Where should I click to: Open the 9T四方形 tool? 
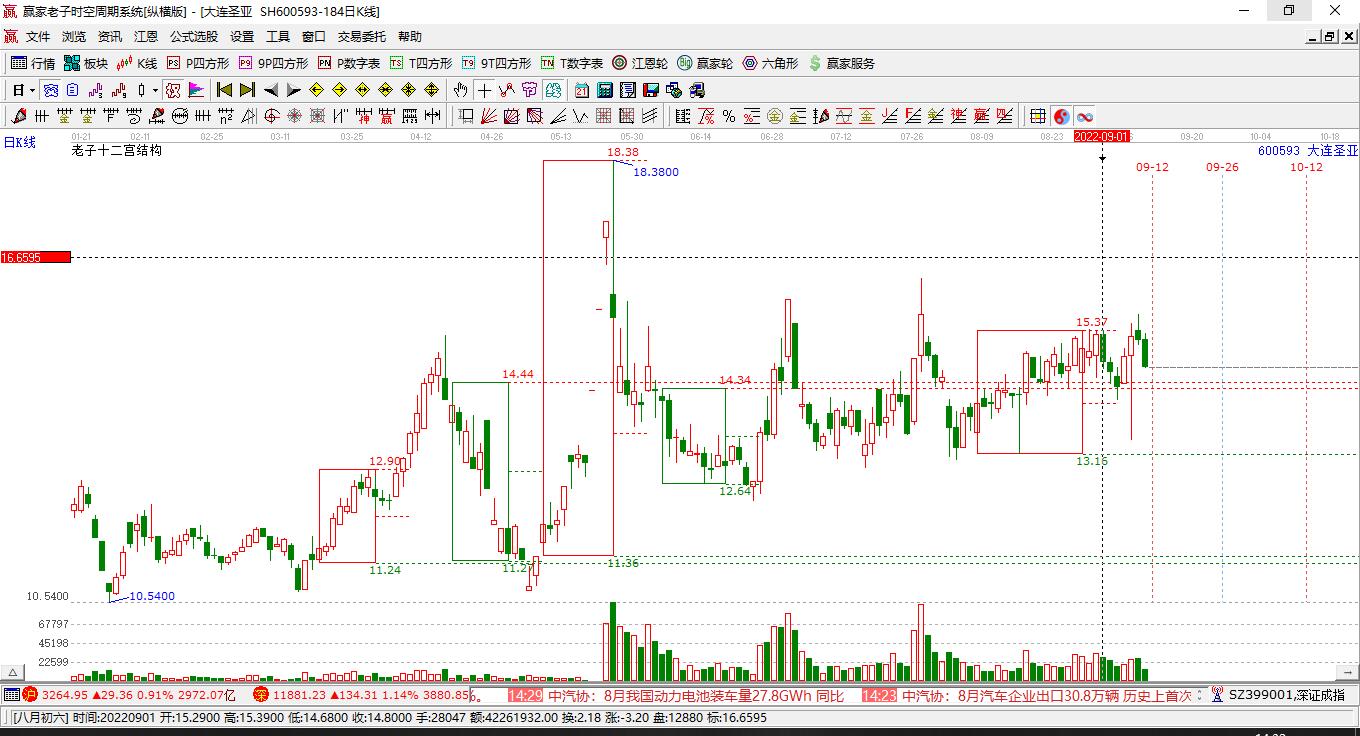(x=496, y=63)
